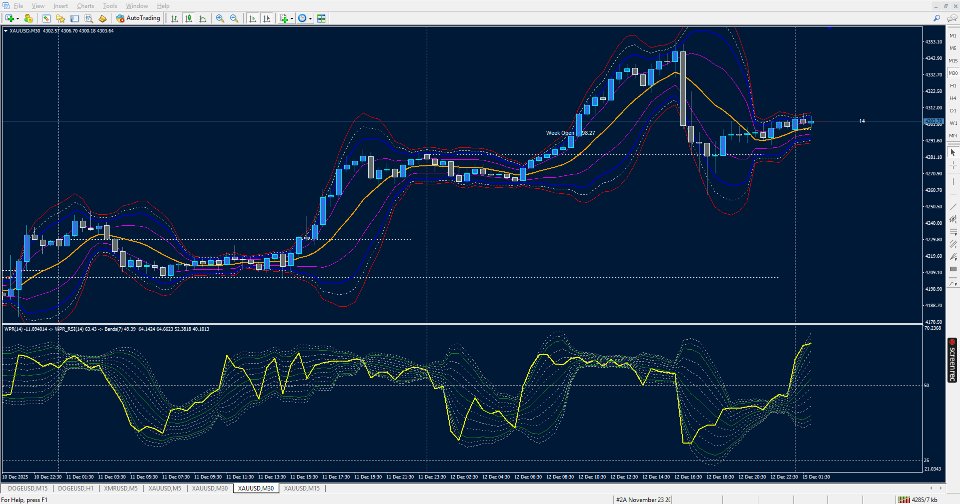Screen dimensions: 960x504
Task: Switch timeframe to H4
Action: pos(953,98)
